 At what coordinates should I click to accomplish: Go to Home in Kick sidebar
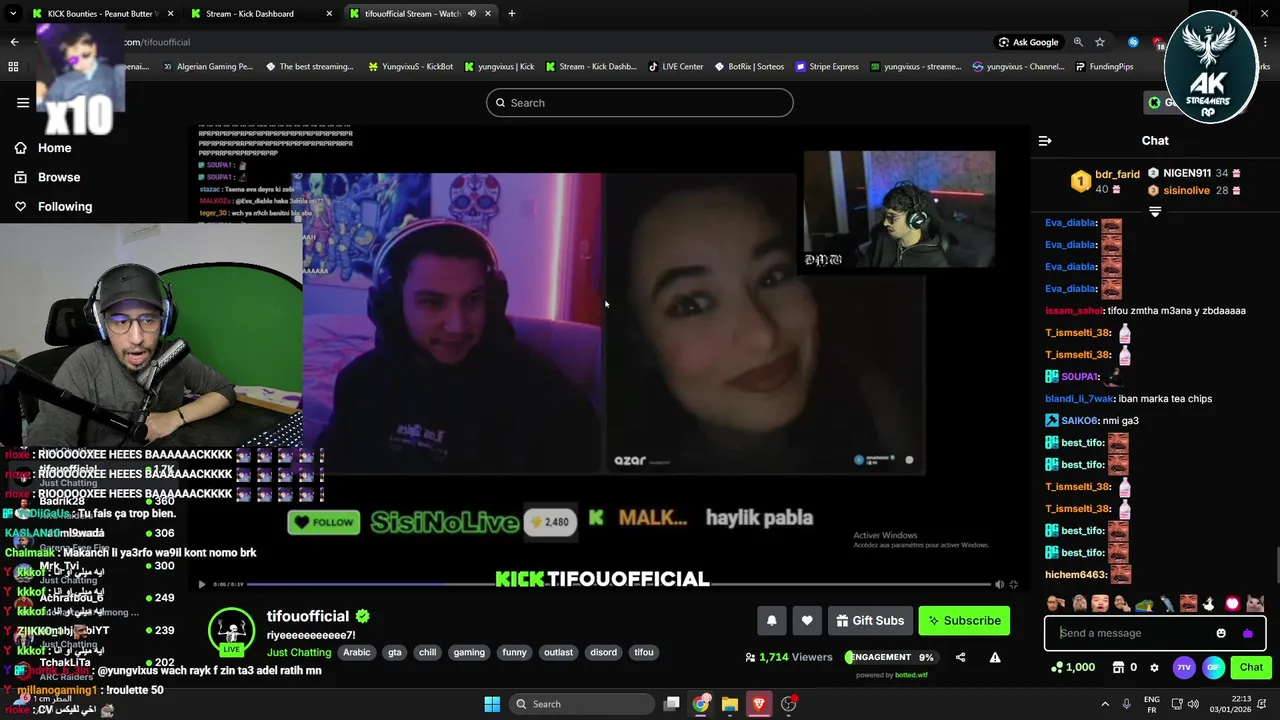(x=43, y=148)
